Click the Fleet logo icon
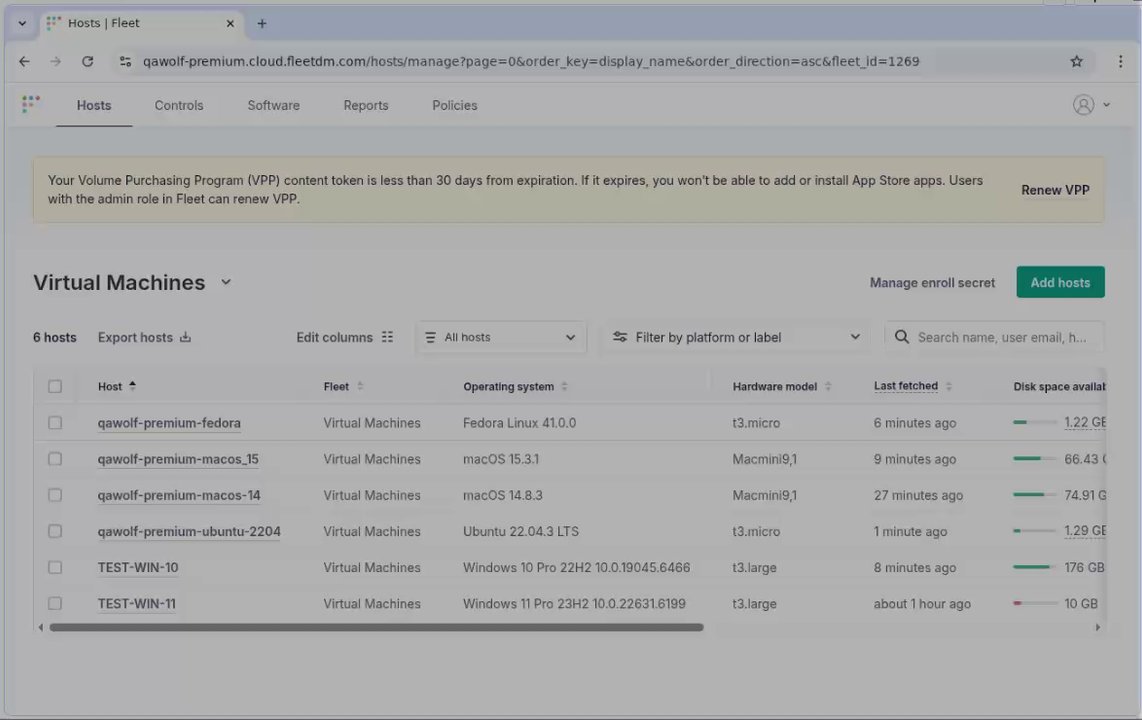Screen dimensions: 1142x720 pyautogui.click(x=31, y=104)
